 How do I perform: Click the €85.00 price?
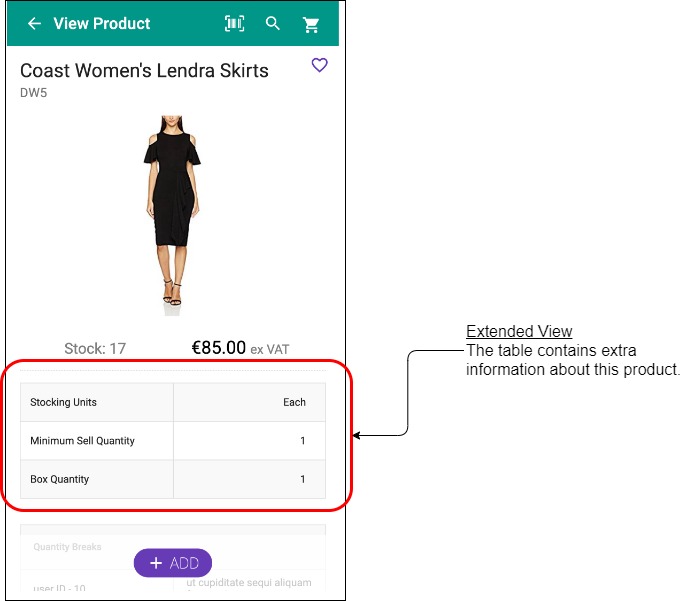tap(219, 347)
